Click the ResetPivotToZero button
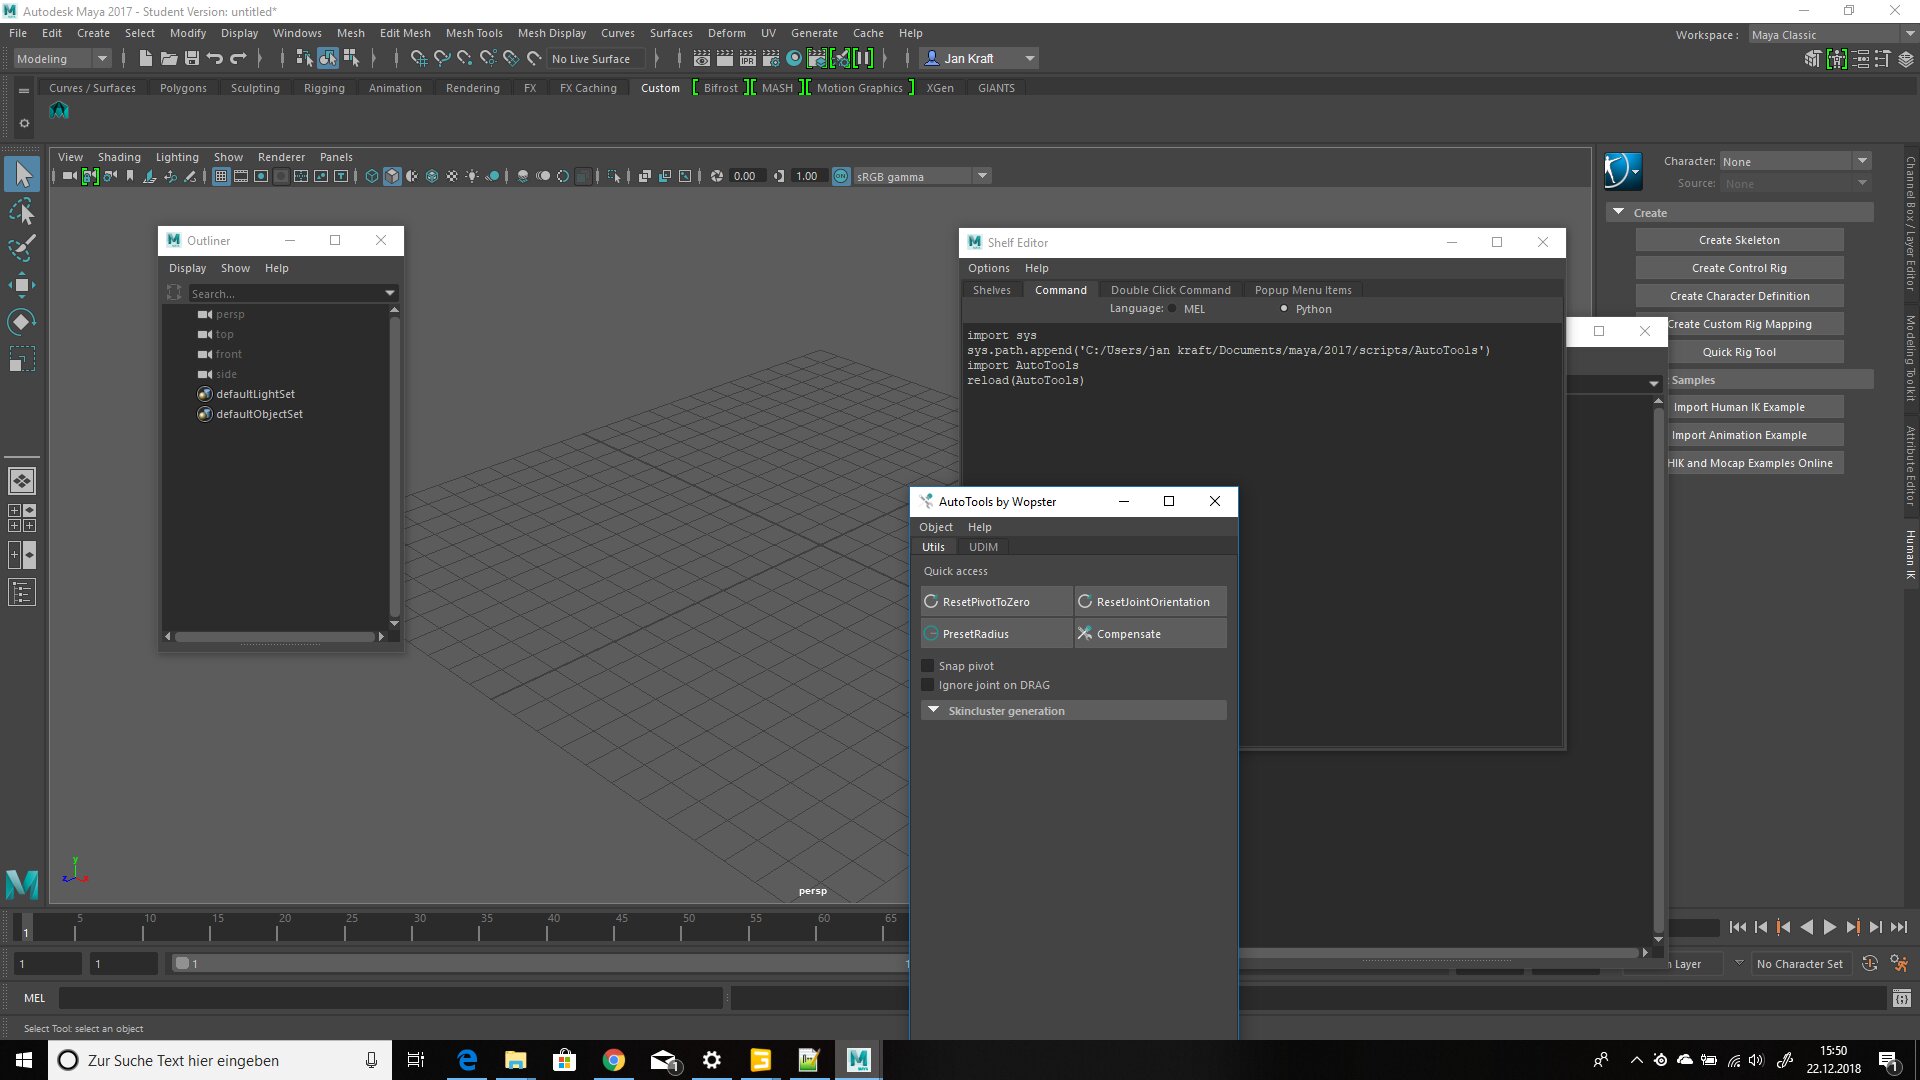 996,602
